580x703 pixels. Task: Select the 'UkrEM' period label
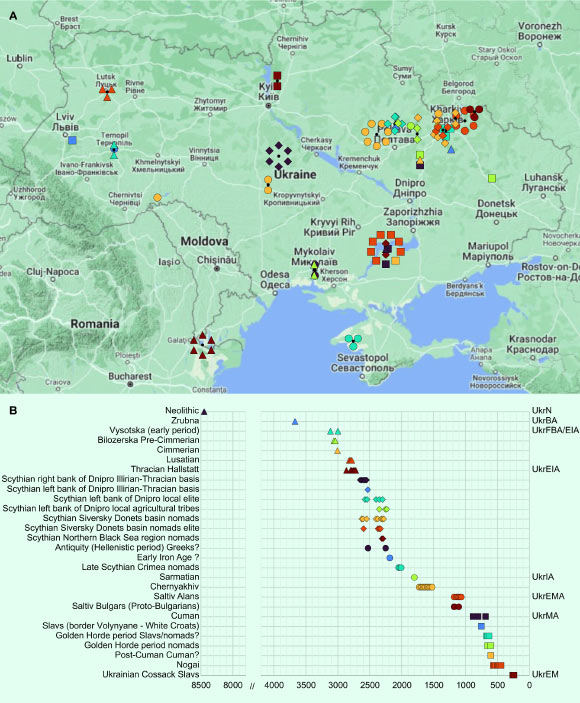pos(545,674)
